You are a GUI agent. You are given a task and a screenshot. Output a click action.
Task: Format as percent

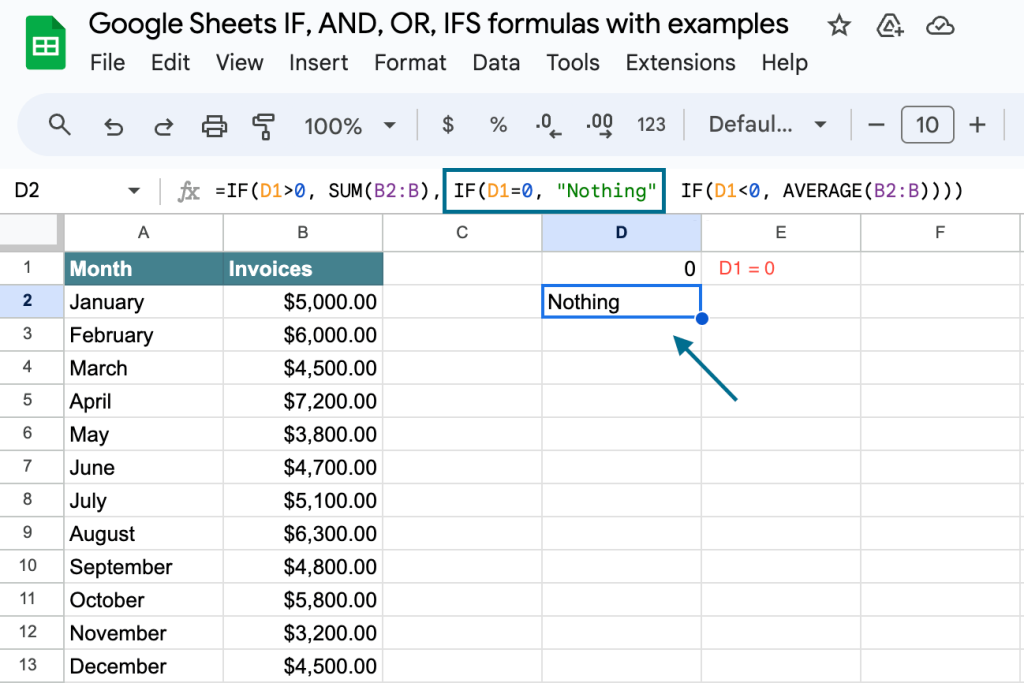coord(498,124)
